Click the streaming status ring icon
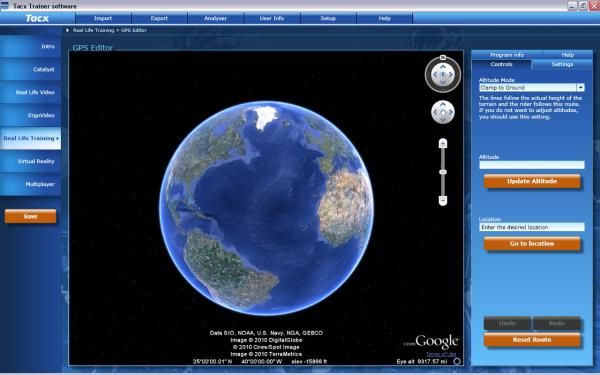 click(x=457, y=361)
